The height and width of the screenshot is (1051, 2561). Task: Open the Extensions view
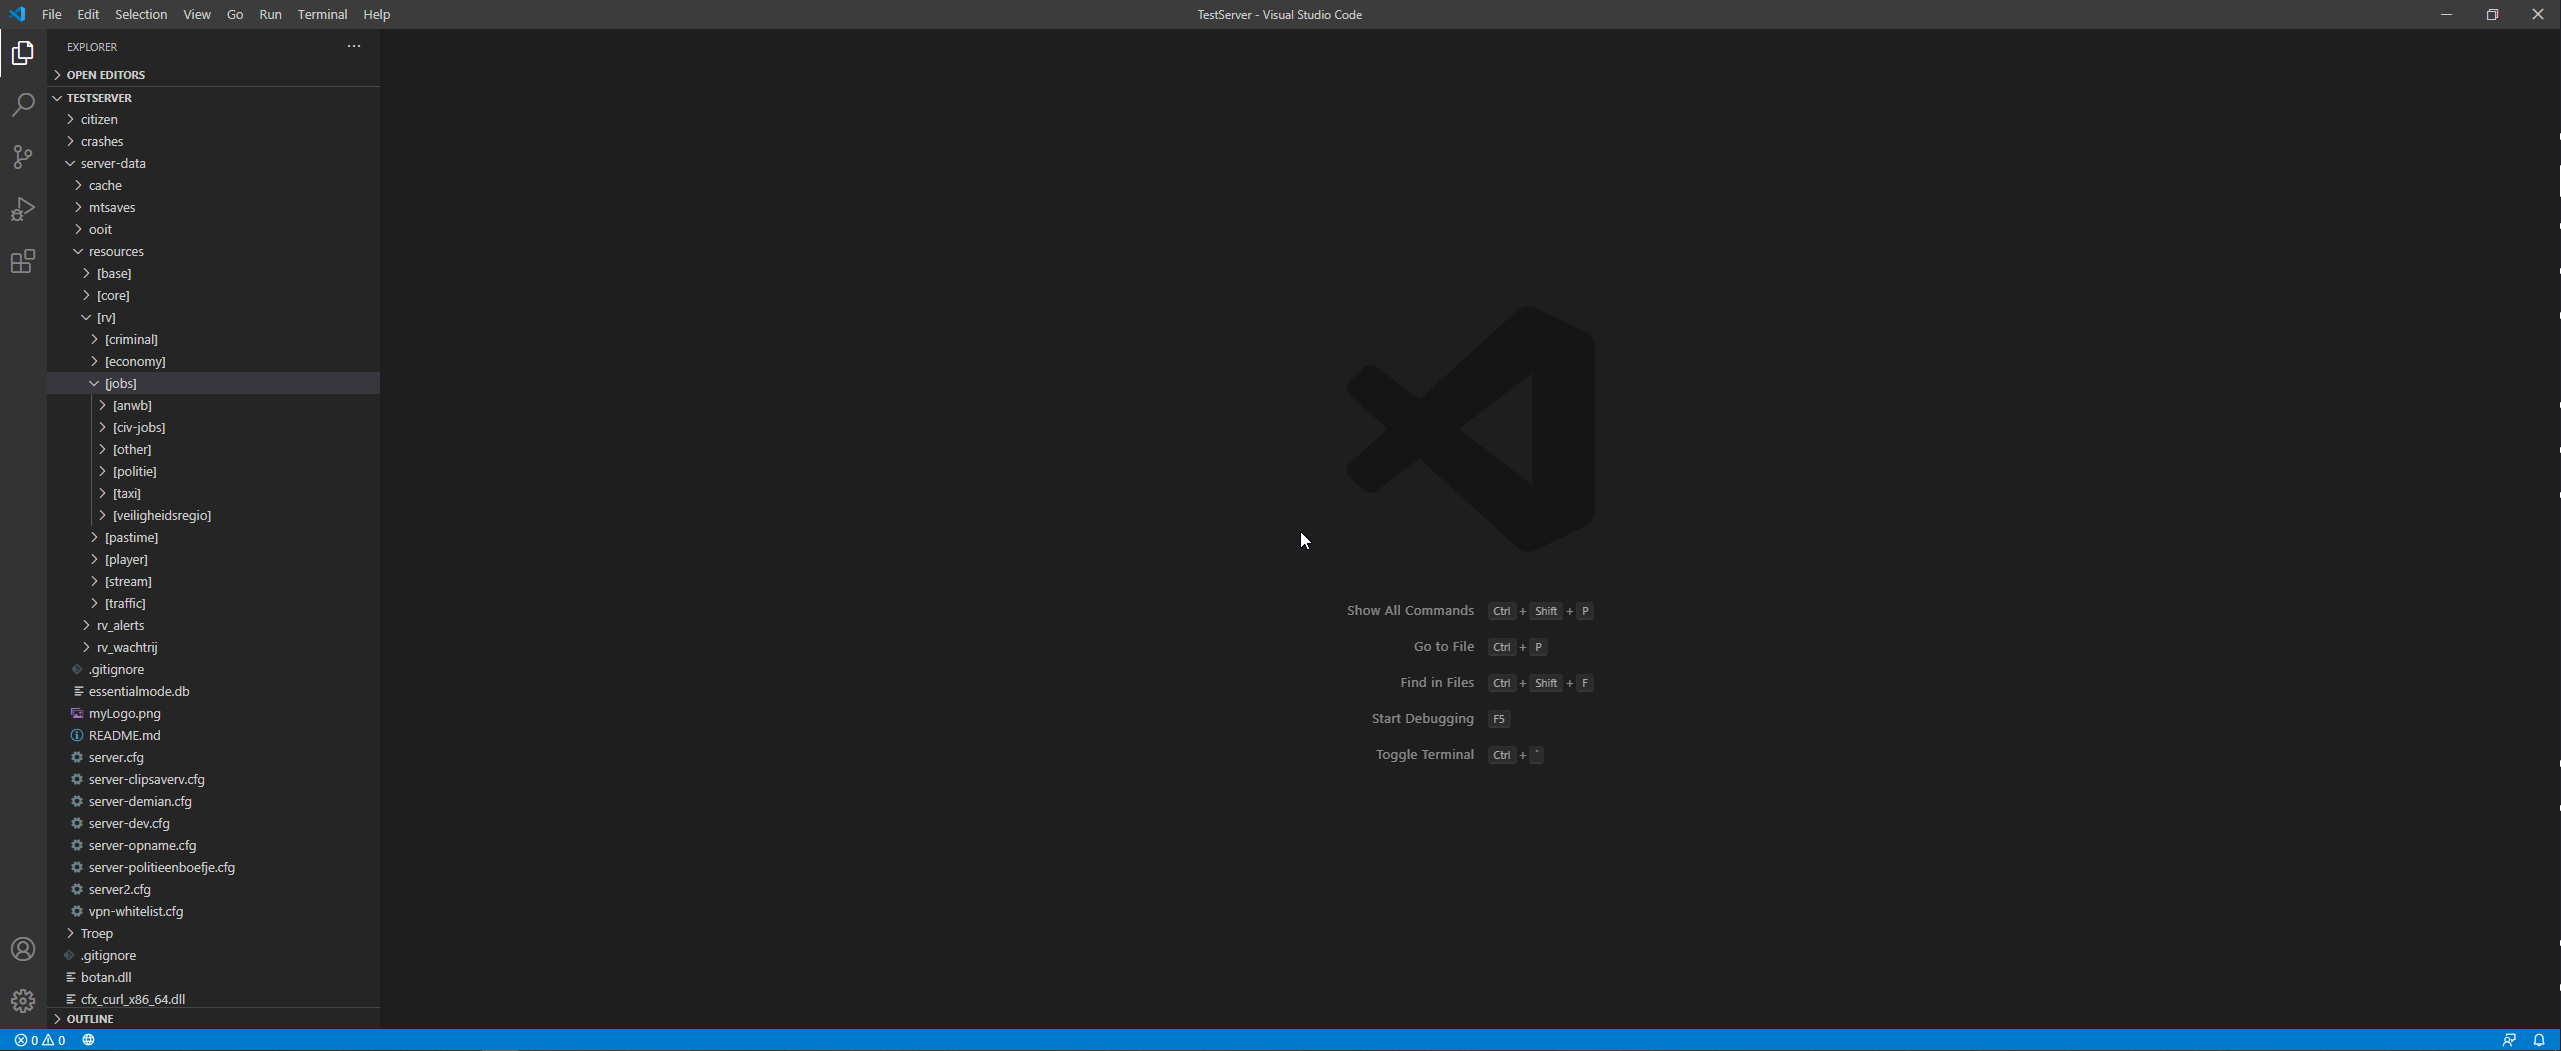[x=23, y=262]
